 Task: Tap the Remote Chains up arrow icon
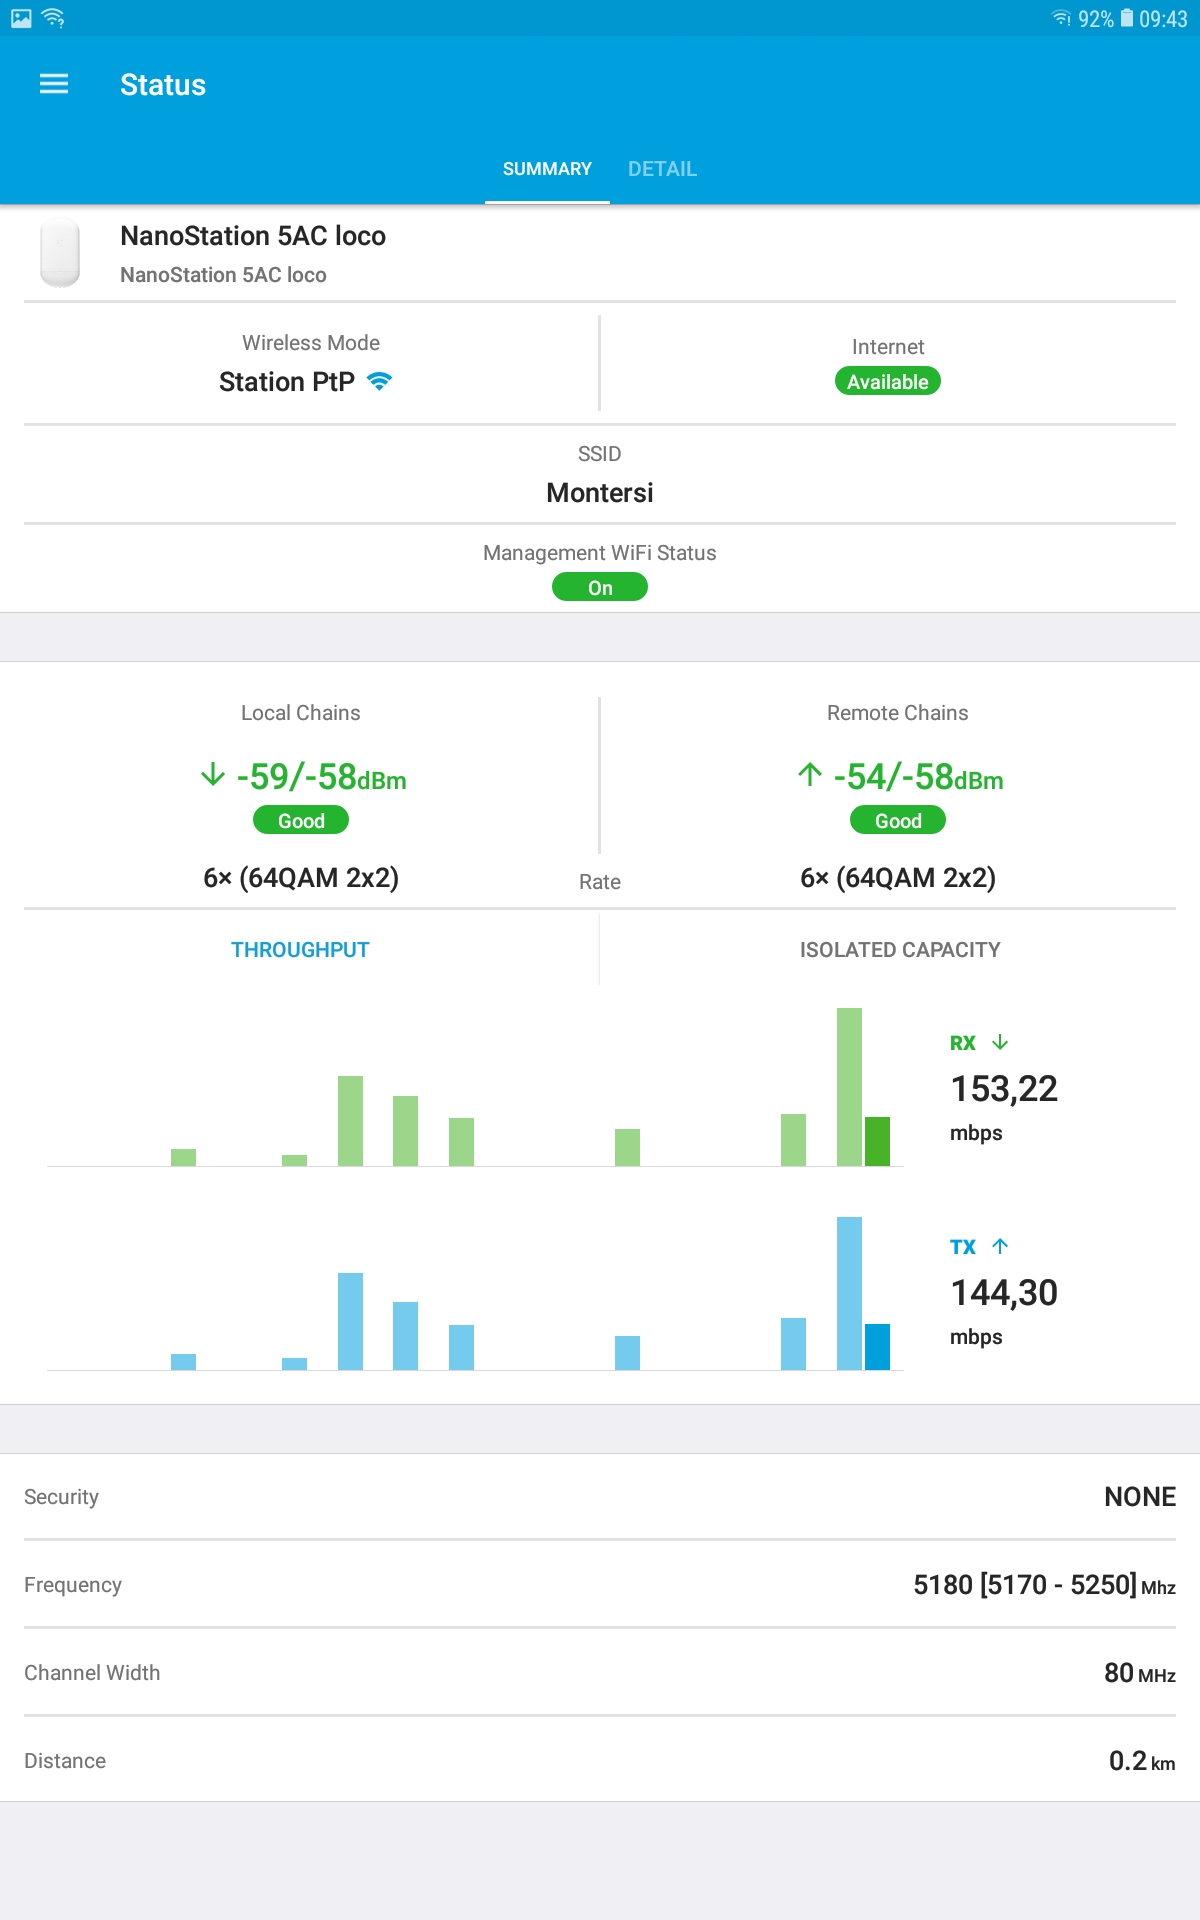810,775
